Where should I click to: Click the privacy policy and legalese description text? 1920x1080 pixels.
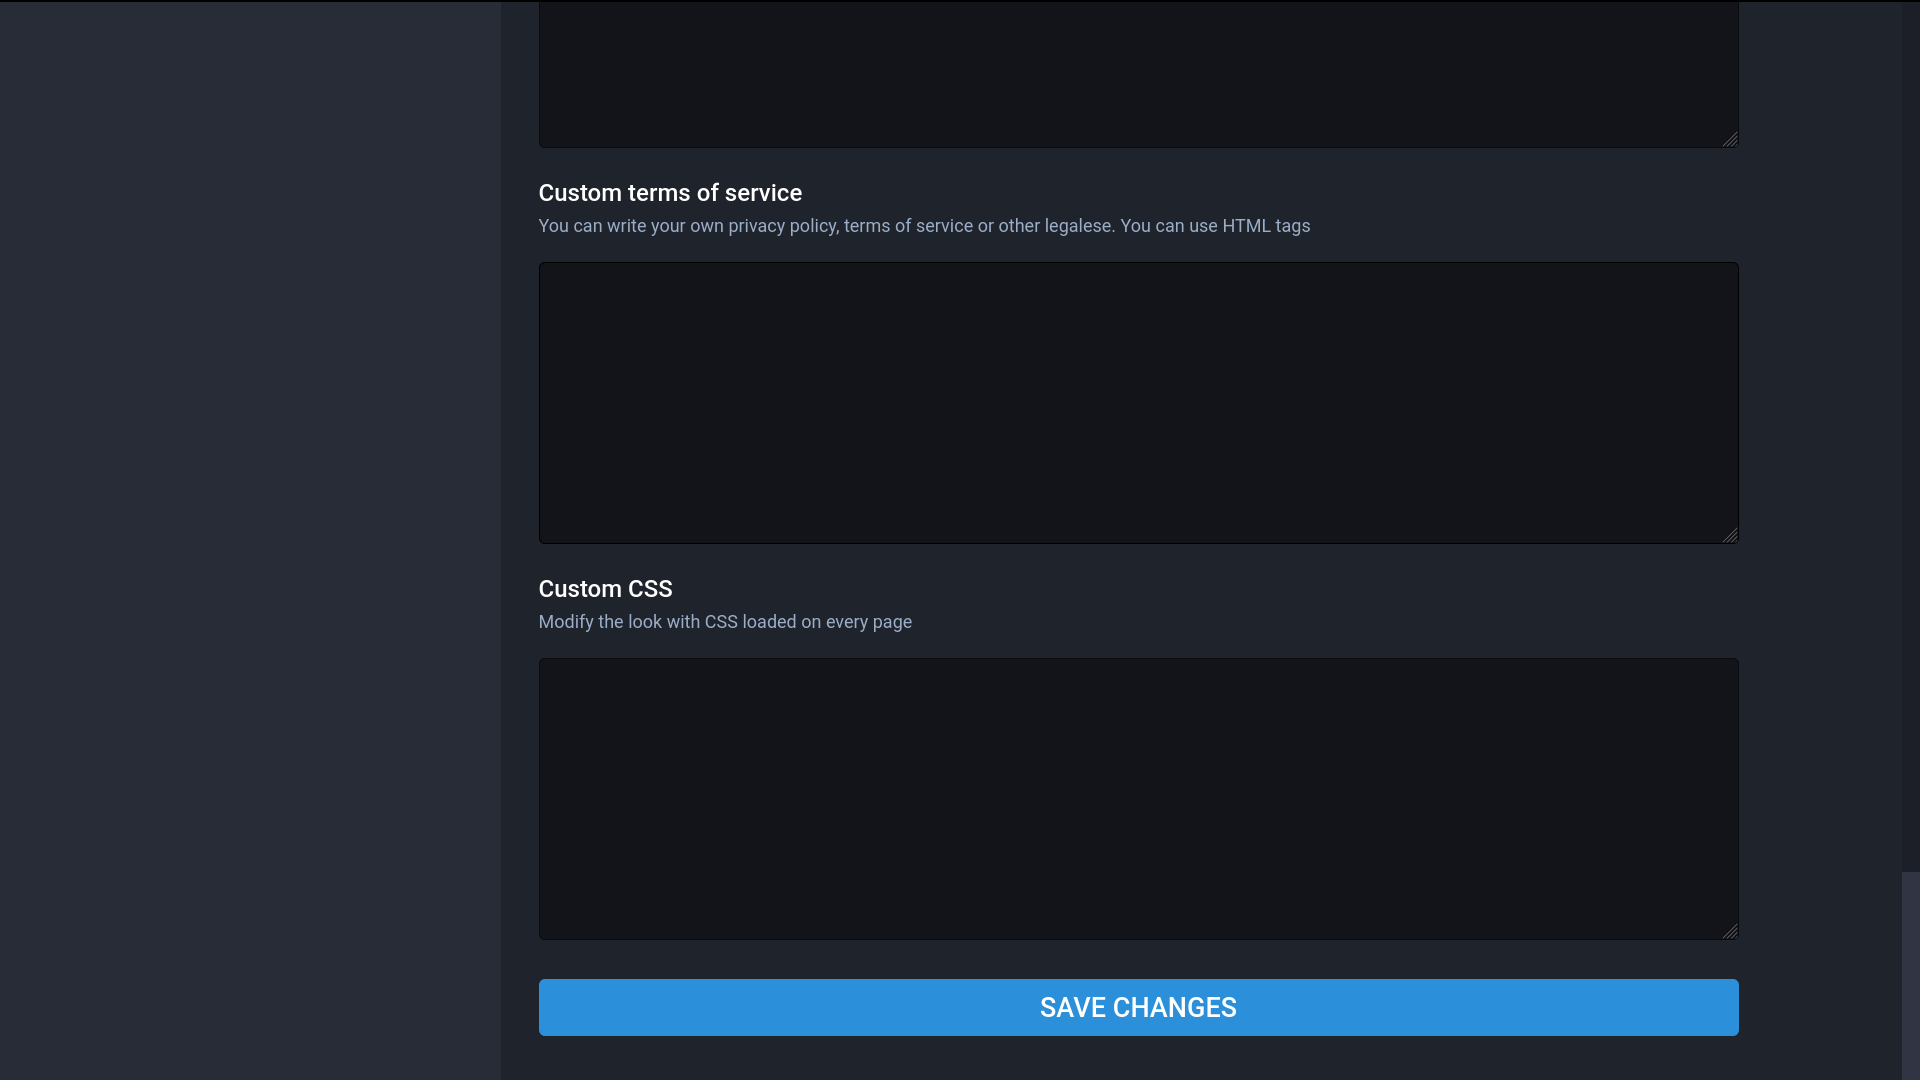point(826,226)
